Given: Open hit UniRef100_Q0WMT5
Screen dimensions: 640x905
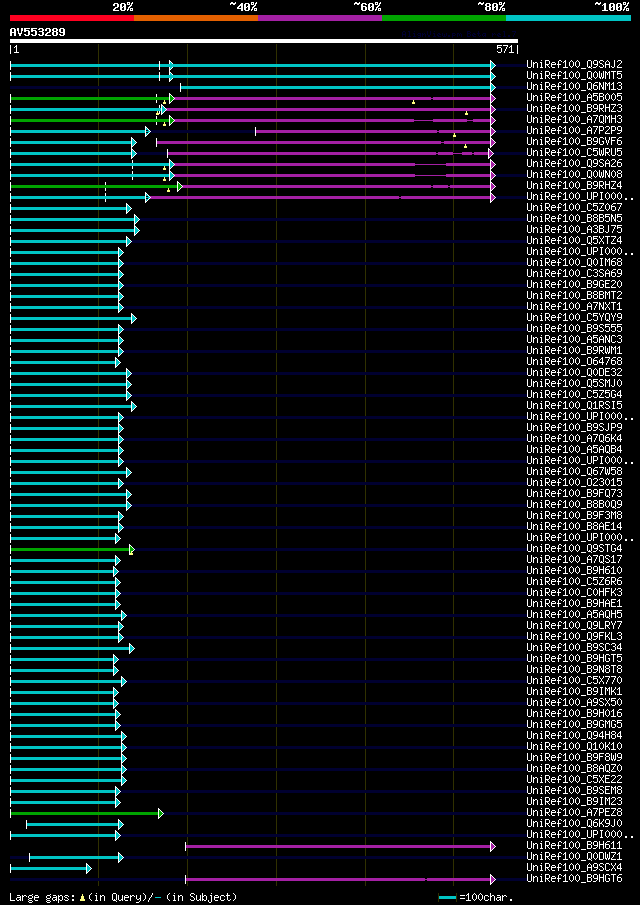Looking at the screenshot, I should click(575, 76).
